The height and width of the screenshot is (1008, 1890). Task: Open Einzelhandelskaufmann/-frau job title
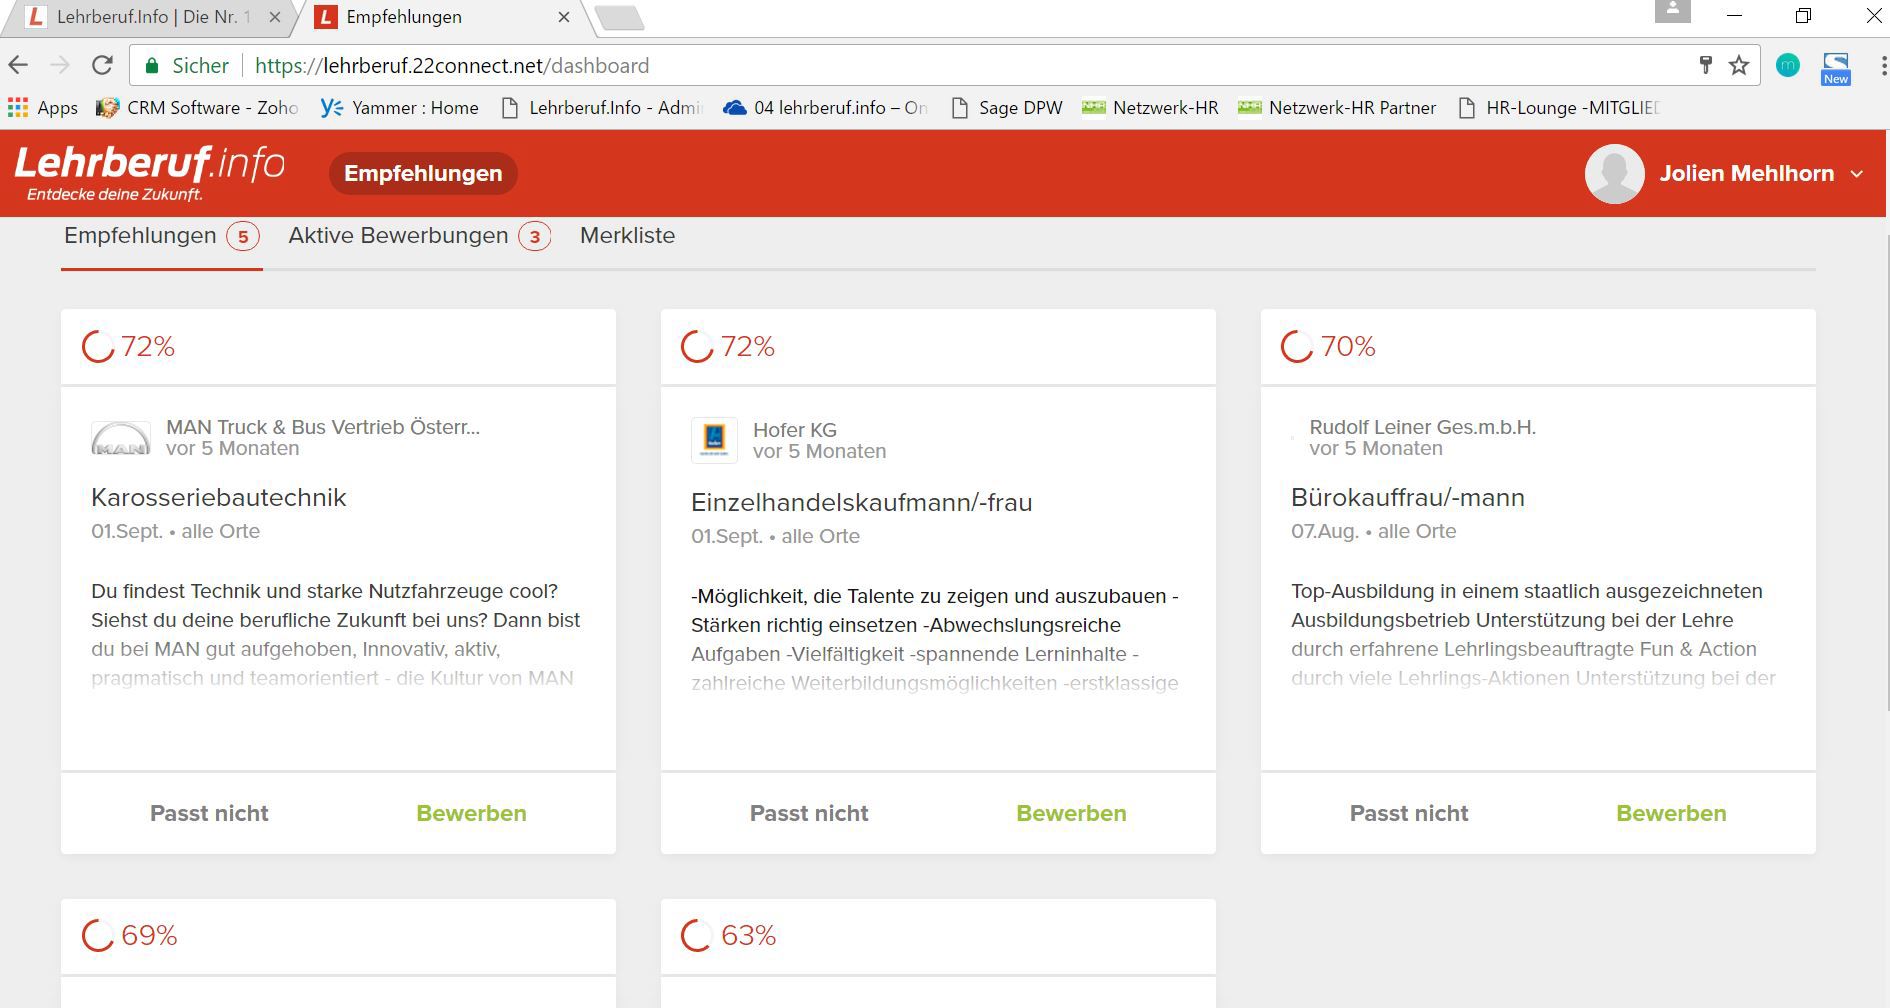861,502
